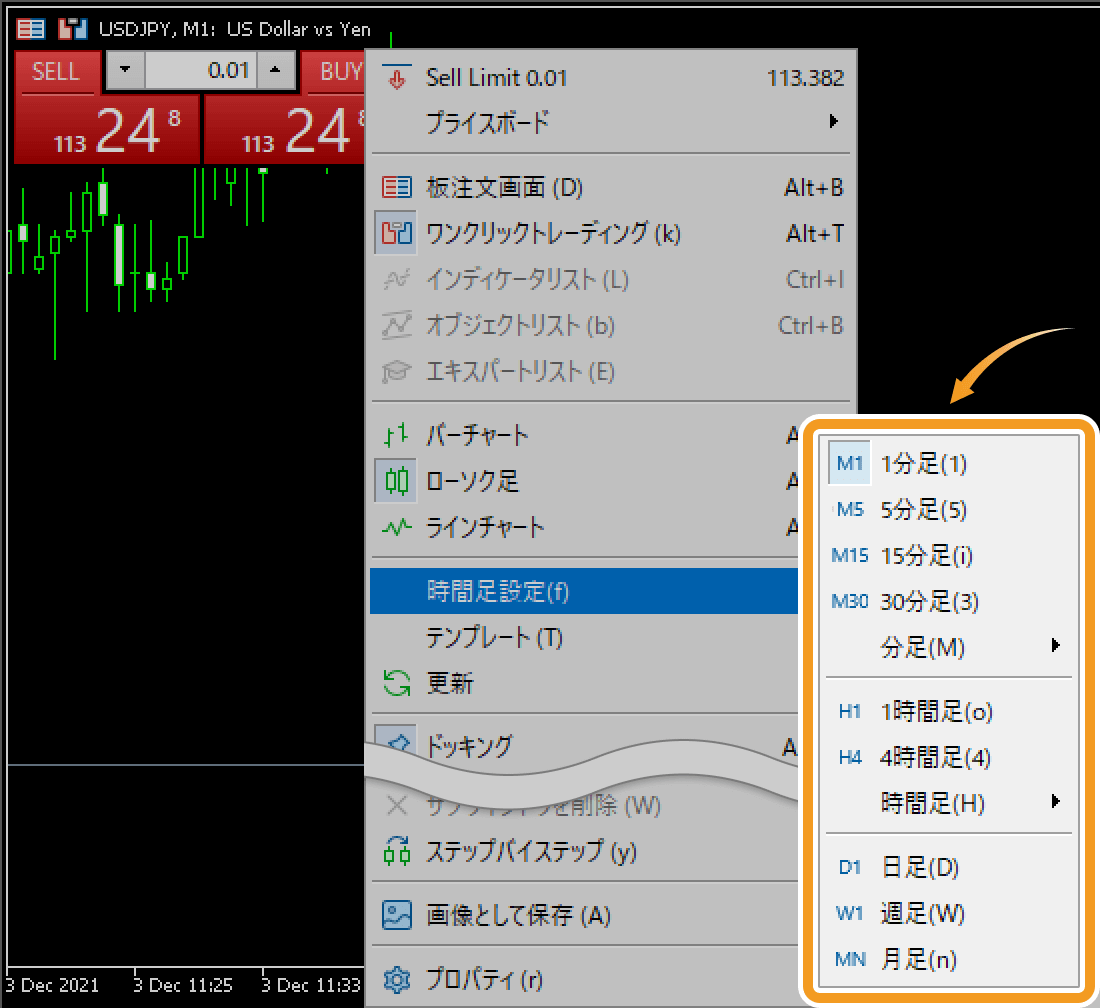Toggle ワンクリックトレーディング icon
Screen dimensions: 1100x1008
[x=397, y=233]
